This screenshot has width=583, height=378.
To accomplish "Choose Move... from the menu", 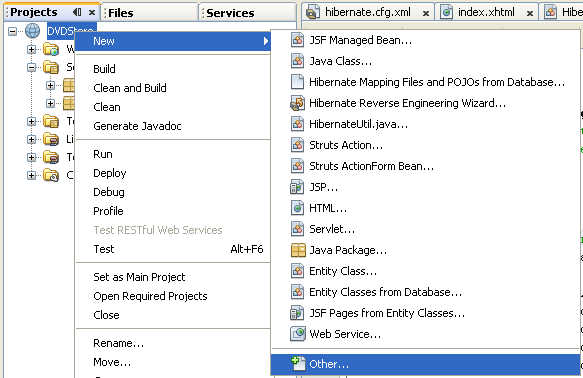I will point(112,362).
